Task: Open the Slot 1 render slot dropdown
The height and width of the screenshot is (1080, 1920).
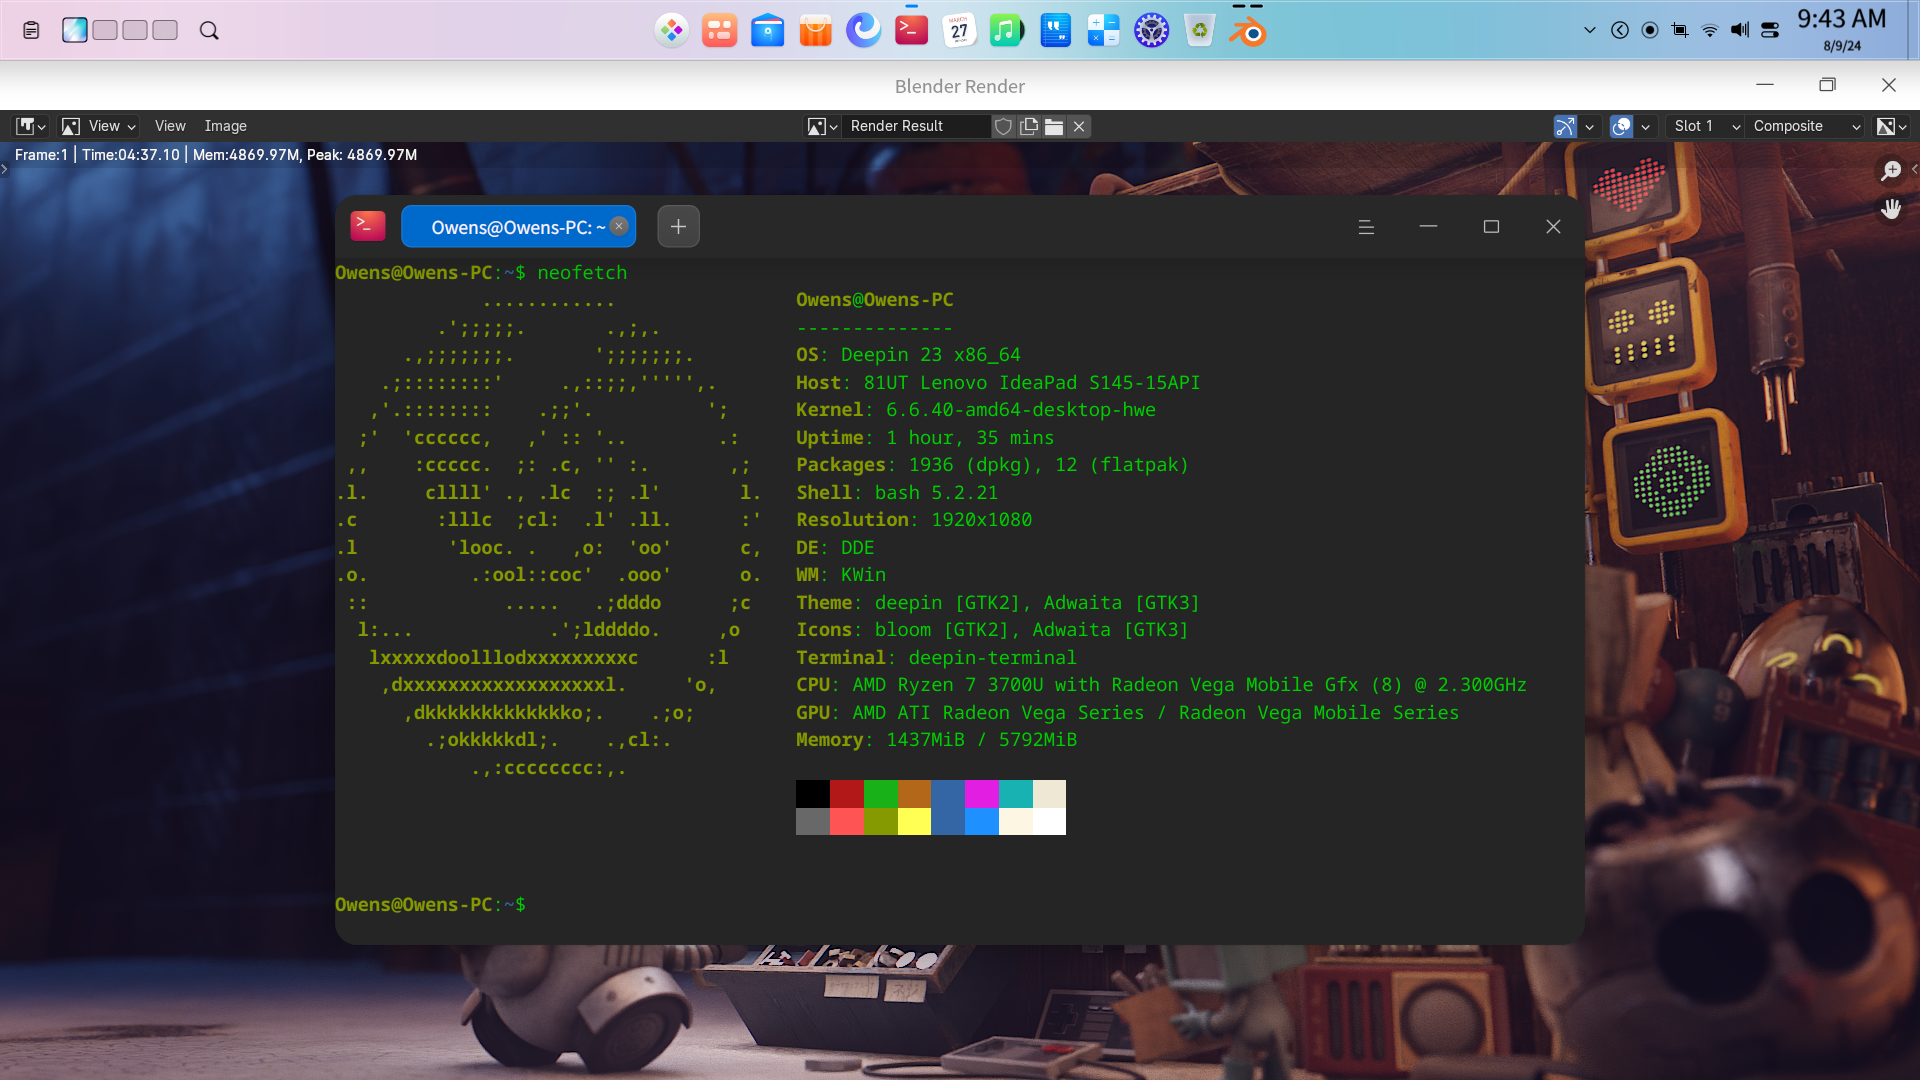Action: tap(1706, 126)
